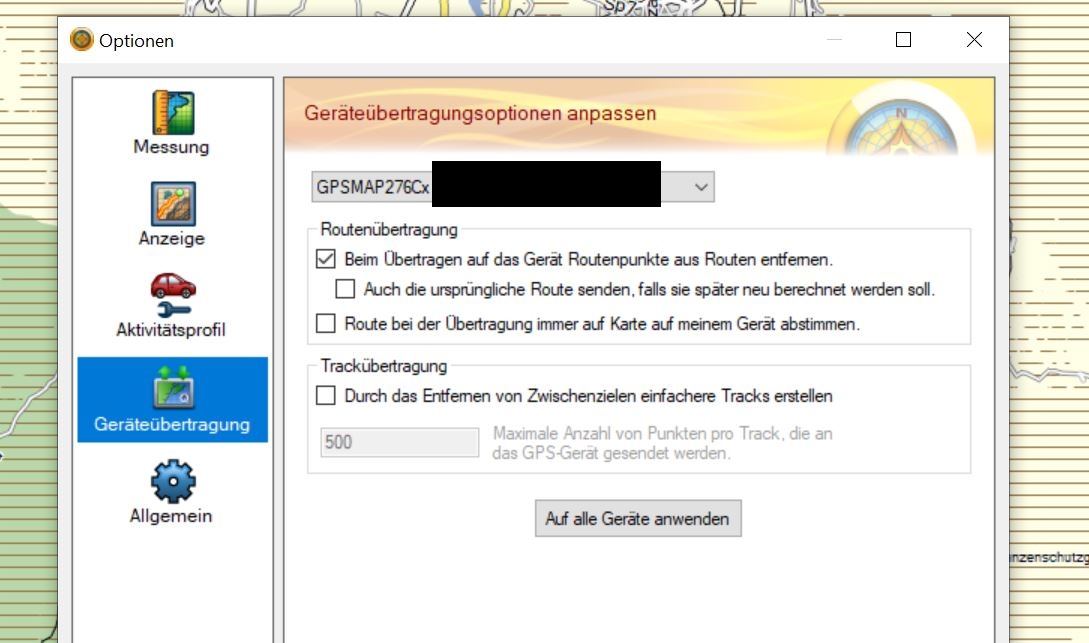Expand the GPSMAP276Cx device dropdown
This screenshot has height=643, width=1089.
[x=701, y=186]
